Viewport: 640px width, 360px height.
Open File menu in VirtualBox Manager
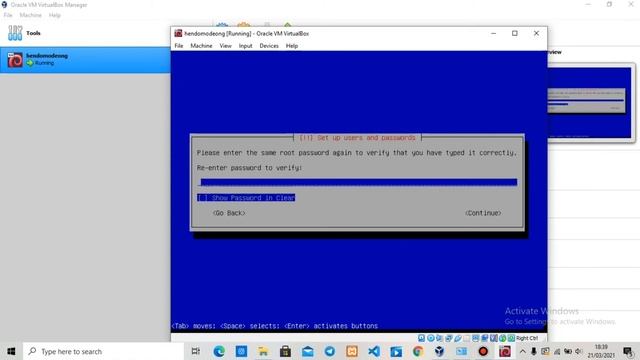tap(8, 15)
